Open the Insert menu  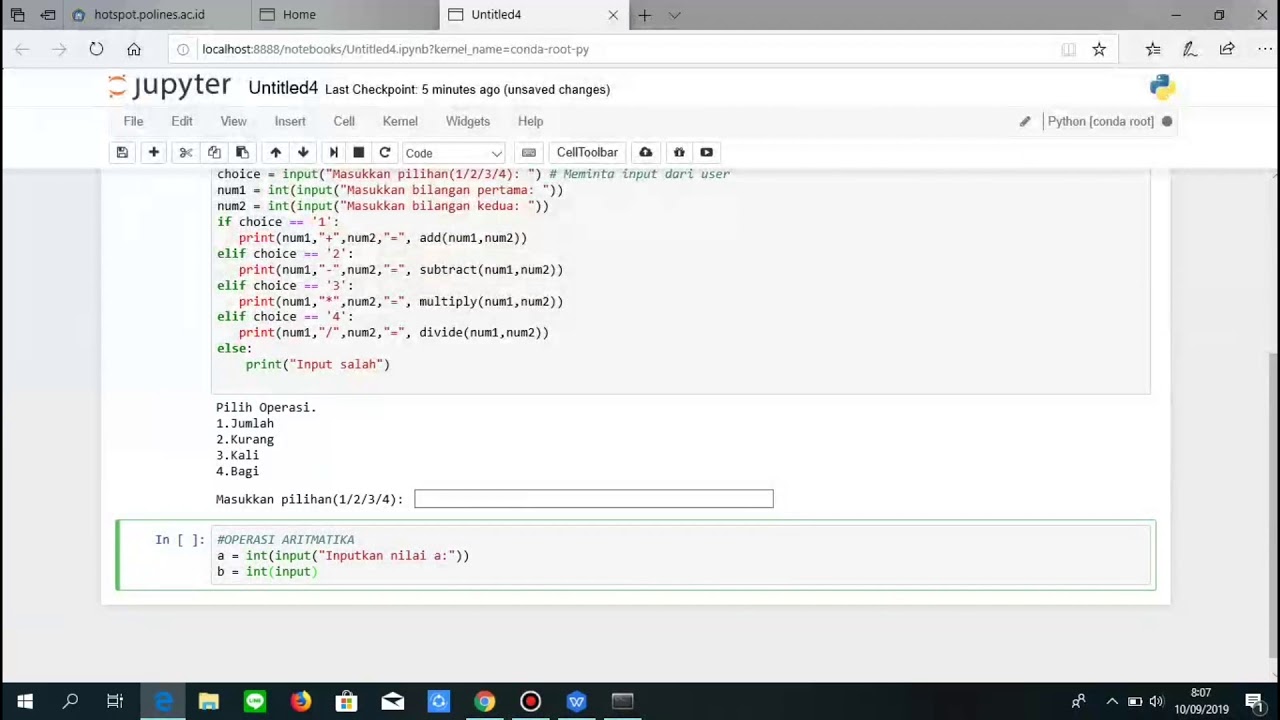tap(290, 122)
